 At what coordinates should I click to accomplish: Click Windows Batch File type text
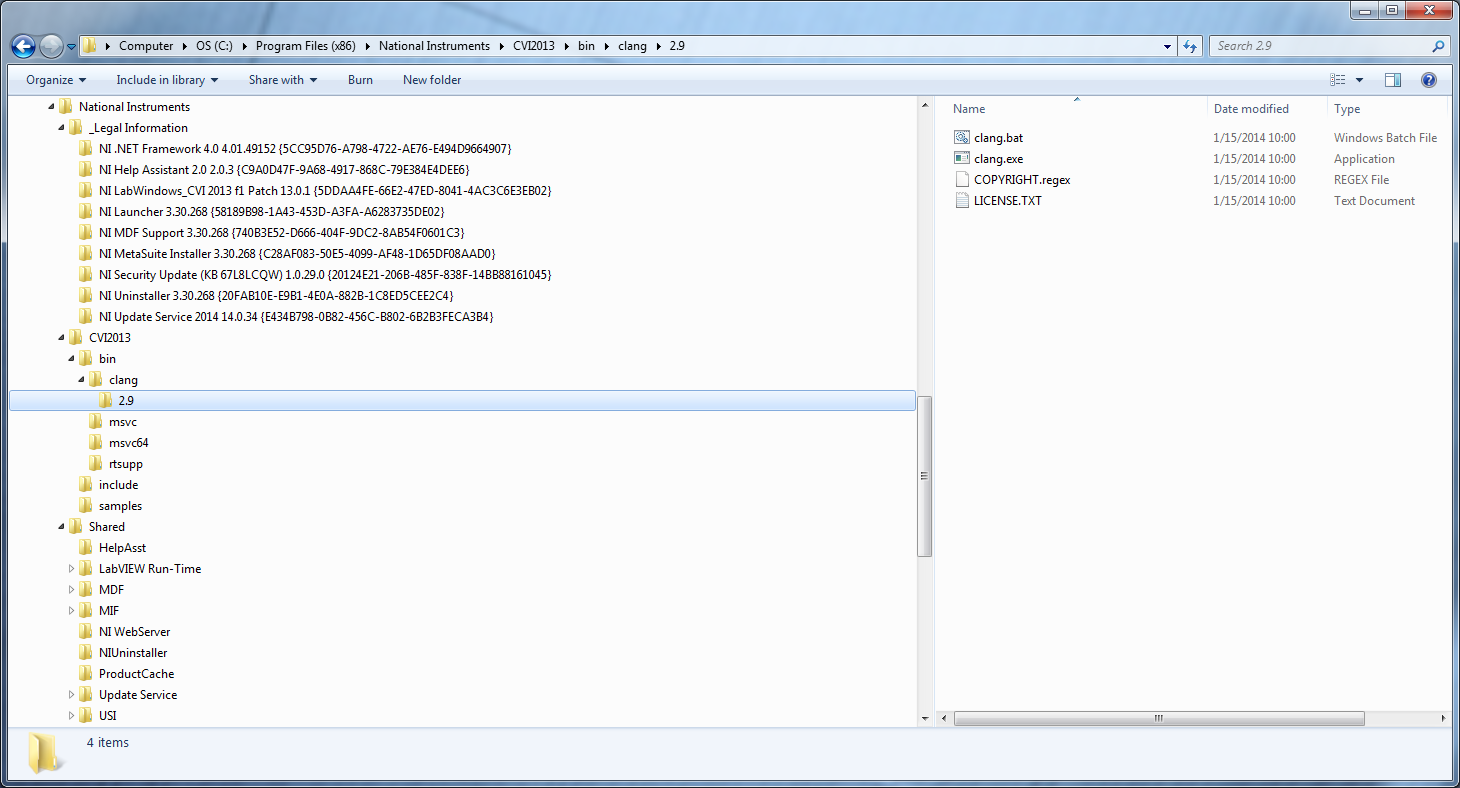[1385, 138]
